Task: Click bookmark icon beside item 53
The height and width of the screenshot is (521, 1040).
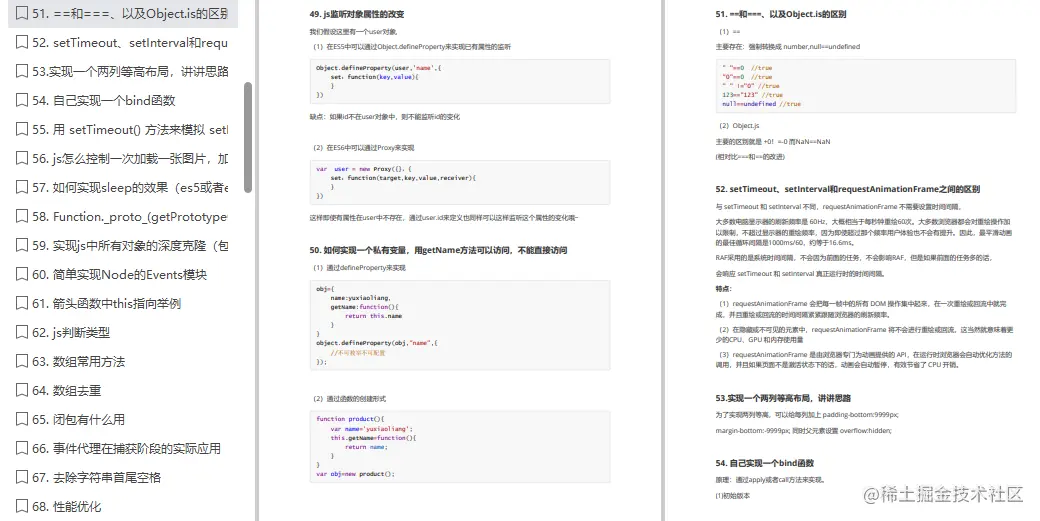Action: tap(22, 72)
